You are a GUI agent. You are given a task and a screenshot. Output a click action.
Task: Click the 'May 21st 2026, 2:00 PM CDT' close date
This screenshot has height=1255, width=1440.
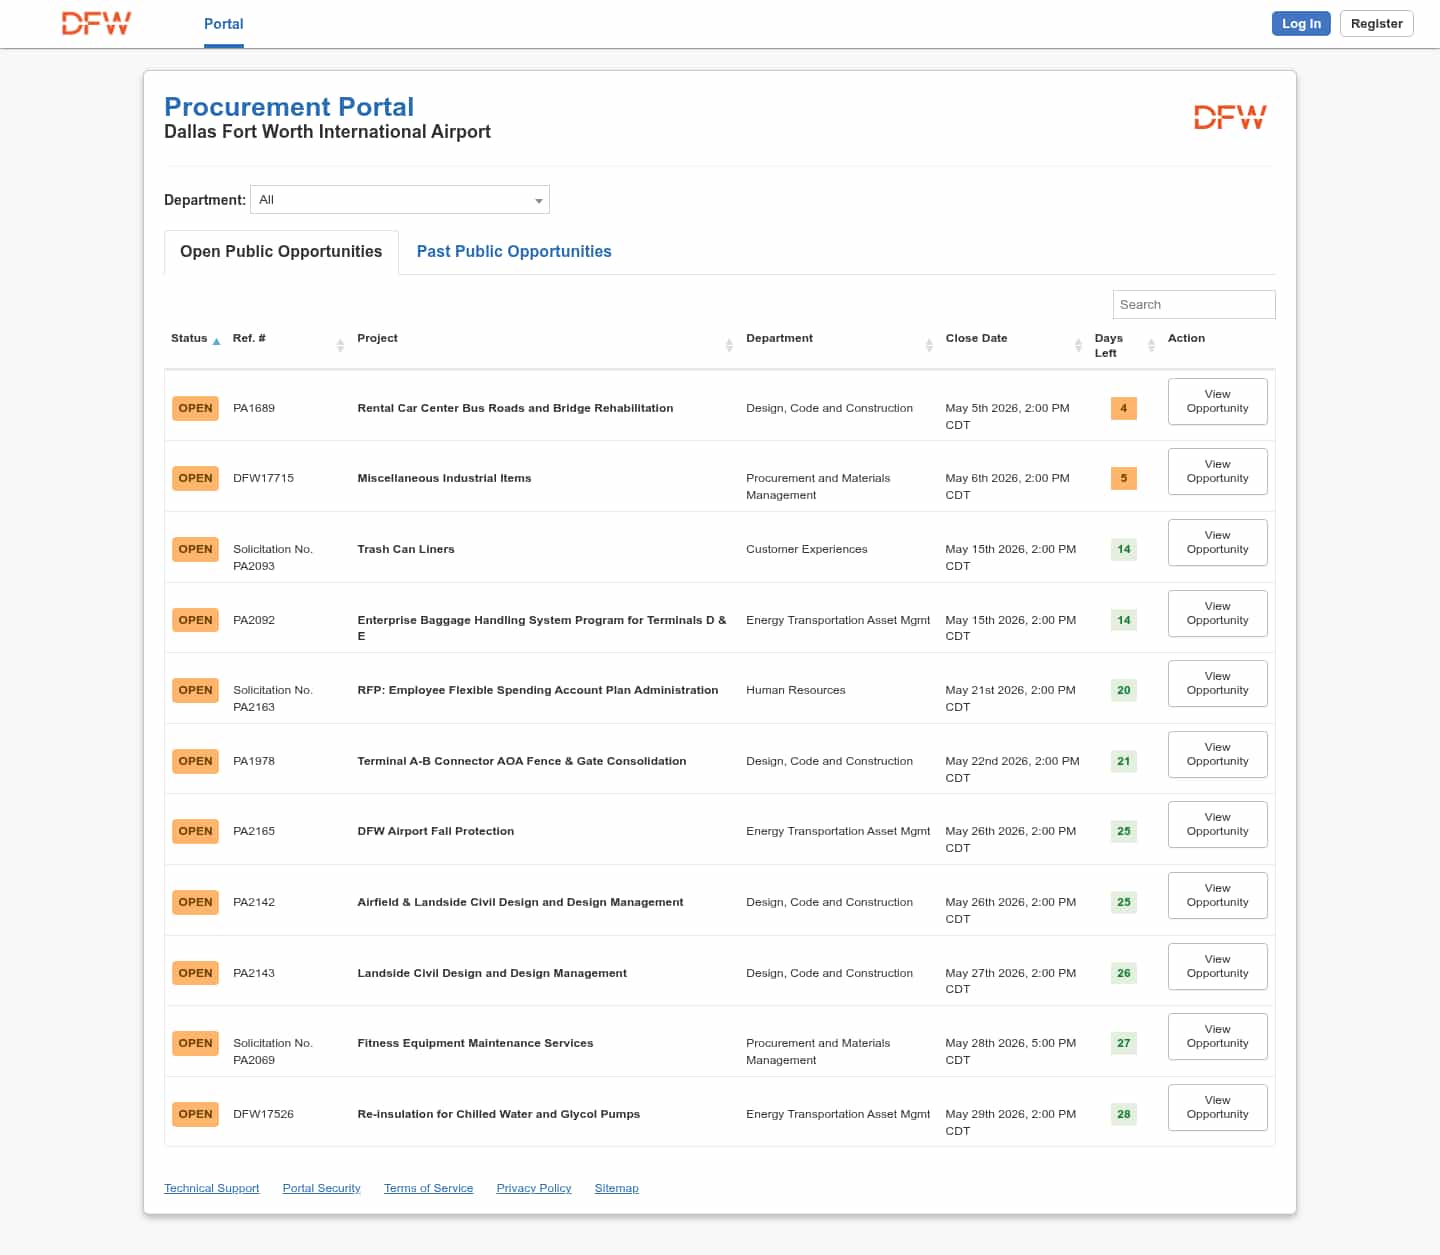point(1011,698)
